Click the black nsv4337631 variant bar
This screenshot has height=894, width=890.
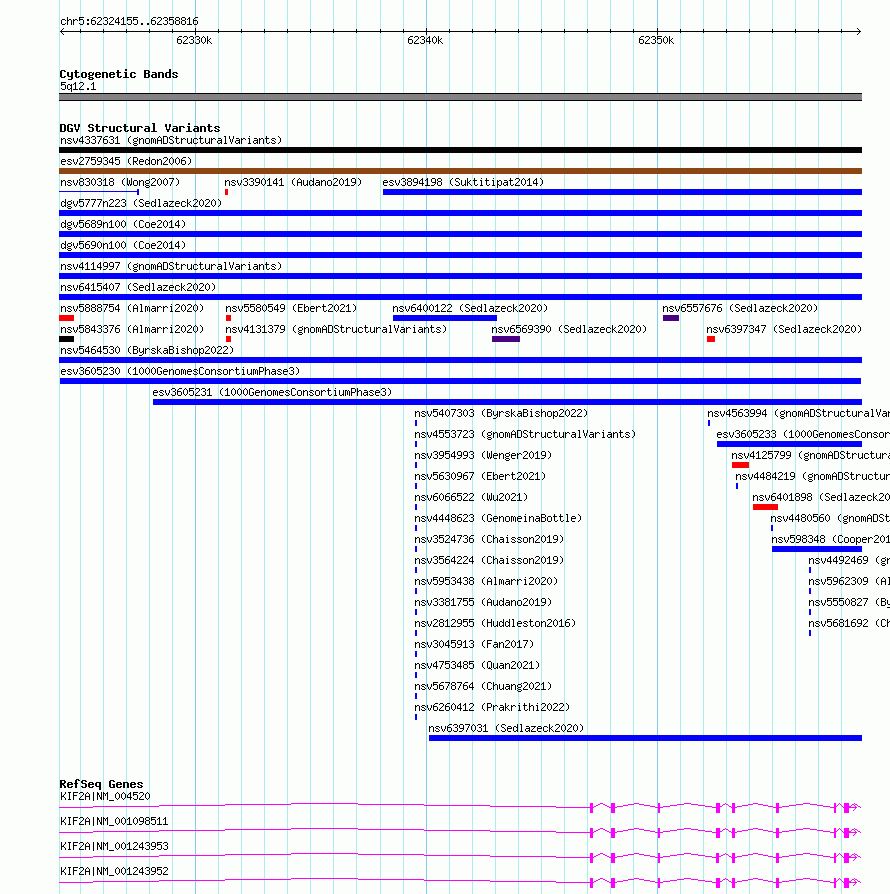461,151
